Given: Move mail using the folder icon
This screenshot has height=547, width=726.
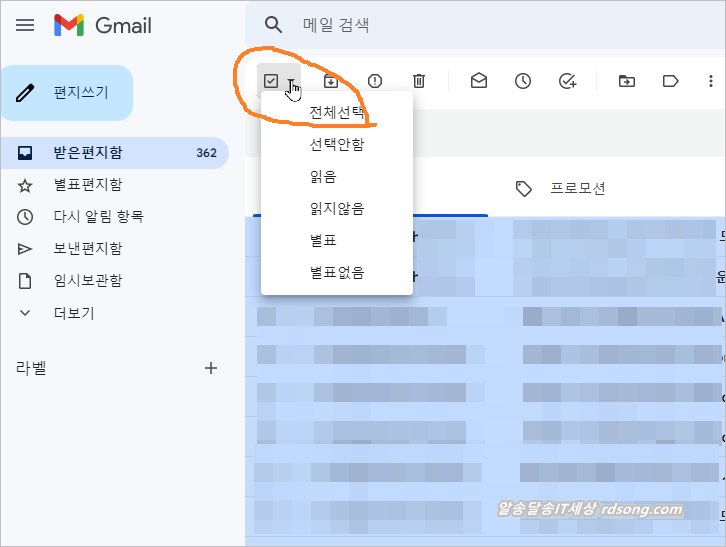Looking at the screenshot, I should click(x=627, y=81).
